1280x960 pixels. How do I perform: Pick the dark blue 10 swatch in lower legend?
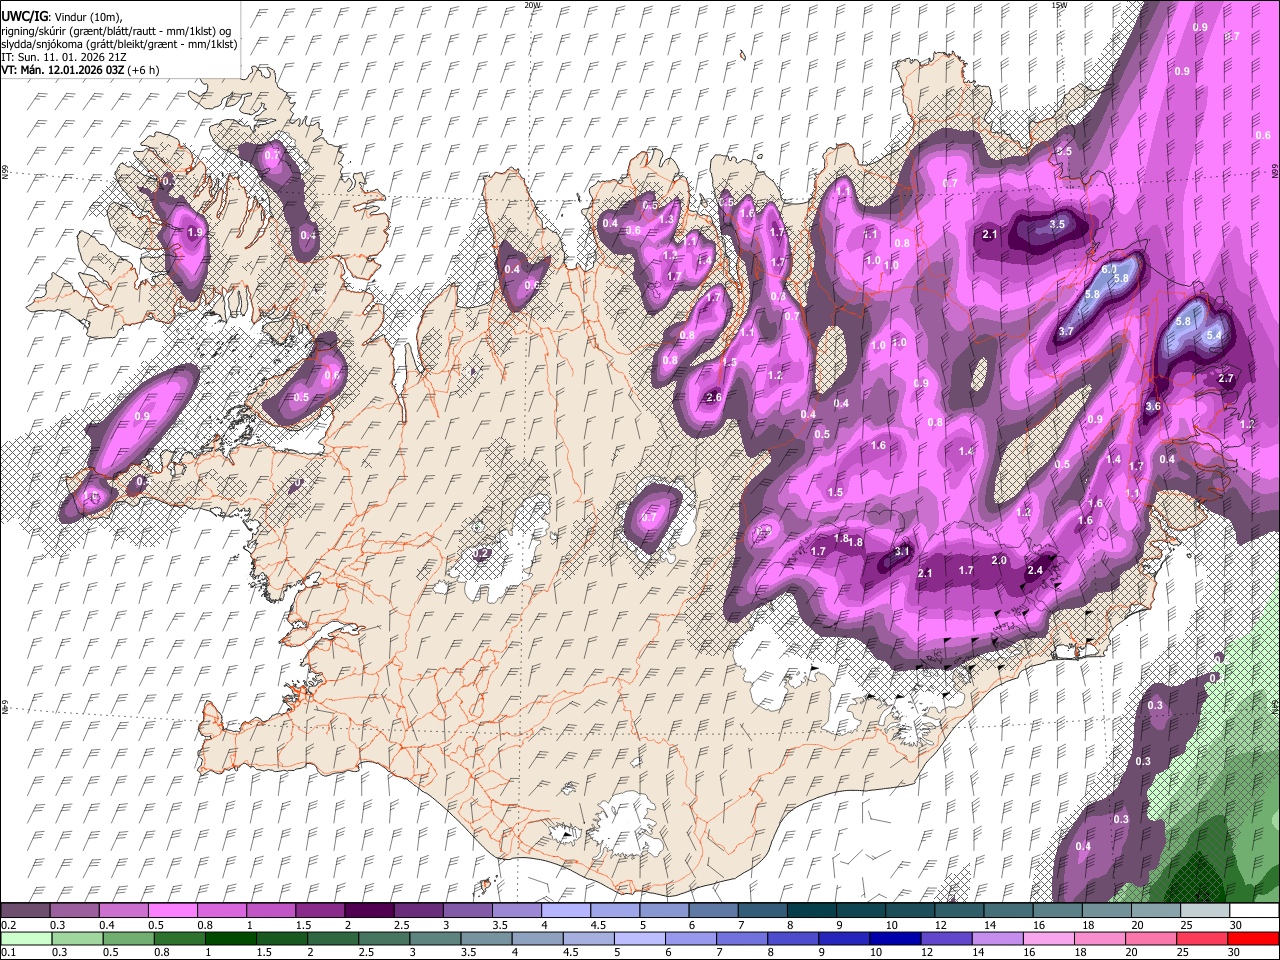pyautogui.click(x=895, y=938)
